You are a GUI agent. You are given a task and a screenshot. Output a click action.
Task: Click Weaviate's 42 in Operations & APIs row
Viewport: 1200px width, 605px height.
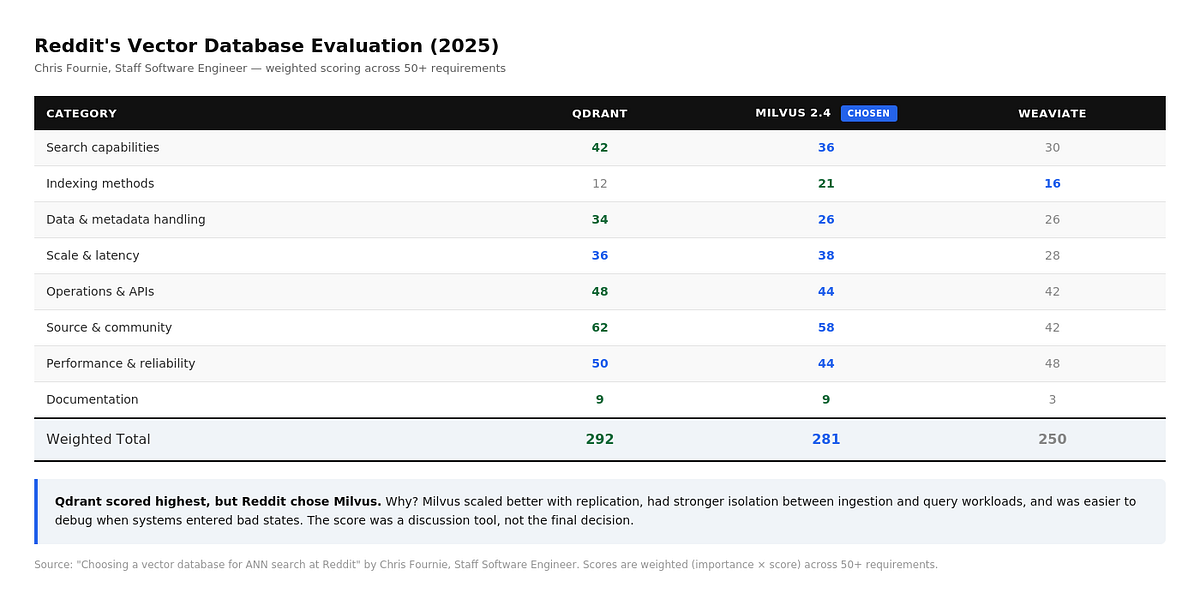click(1052, 291)
